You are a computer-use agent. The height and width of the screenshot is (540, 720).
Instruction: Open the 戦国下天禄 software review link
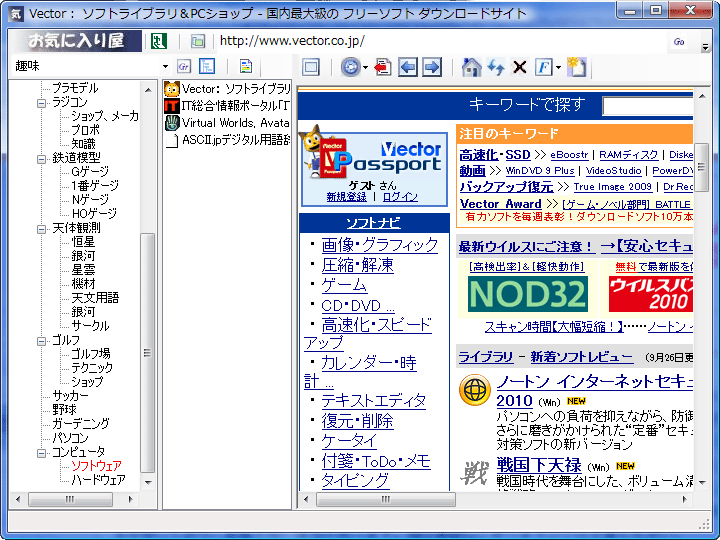coord(539,465)
